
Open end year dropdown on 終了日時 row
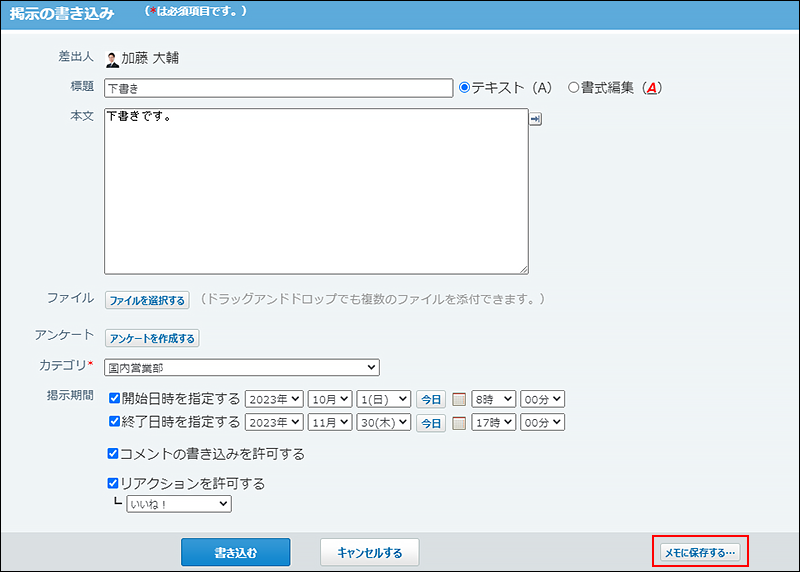pos(274,422)
